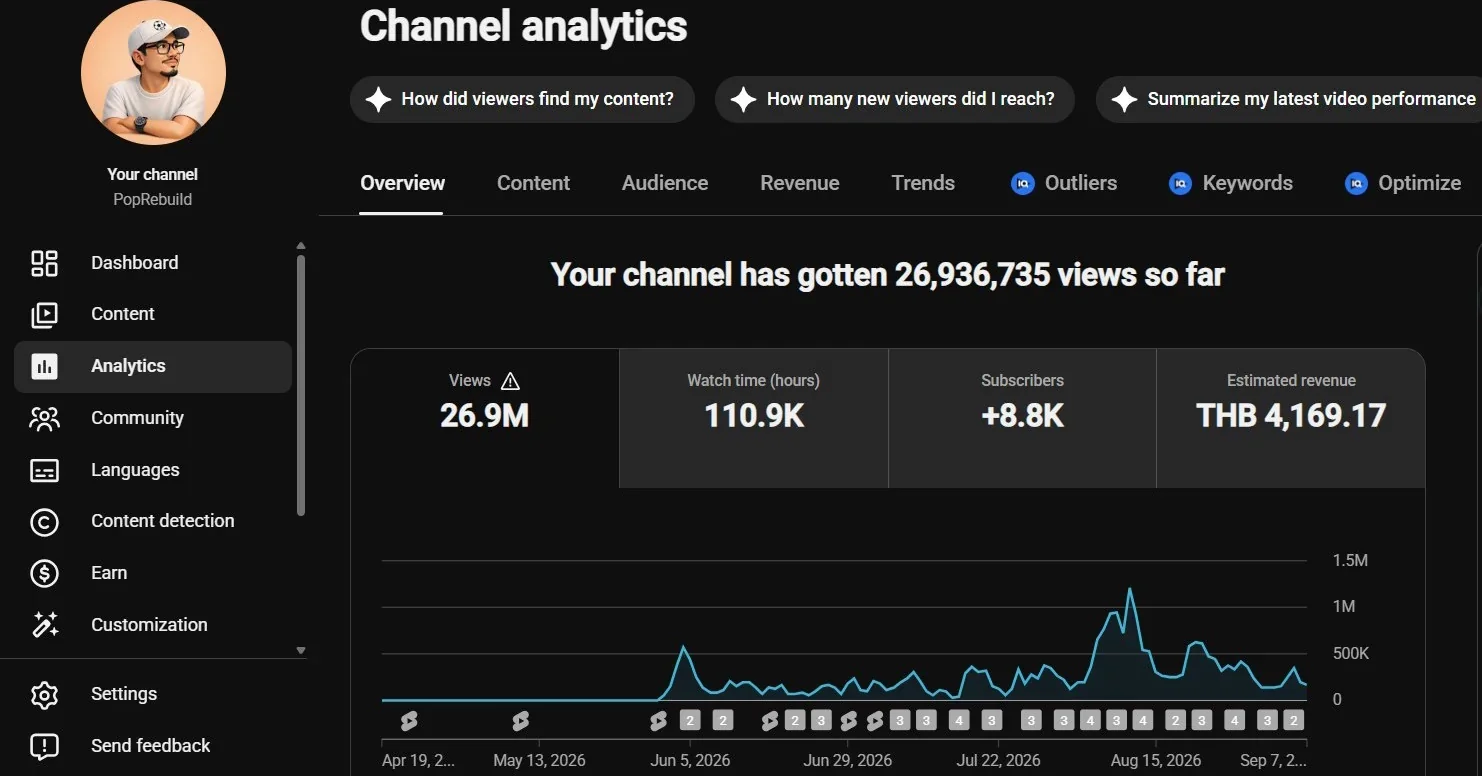Click the '500K' y-axis label
Viewport: 1482px width, 776px height.
[x=1351, y=654]
